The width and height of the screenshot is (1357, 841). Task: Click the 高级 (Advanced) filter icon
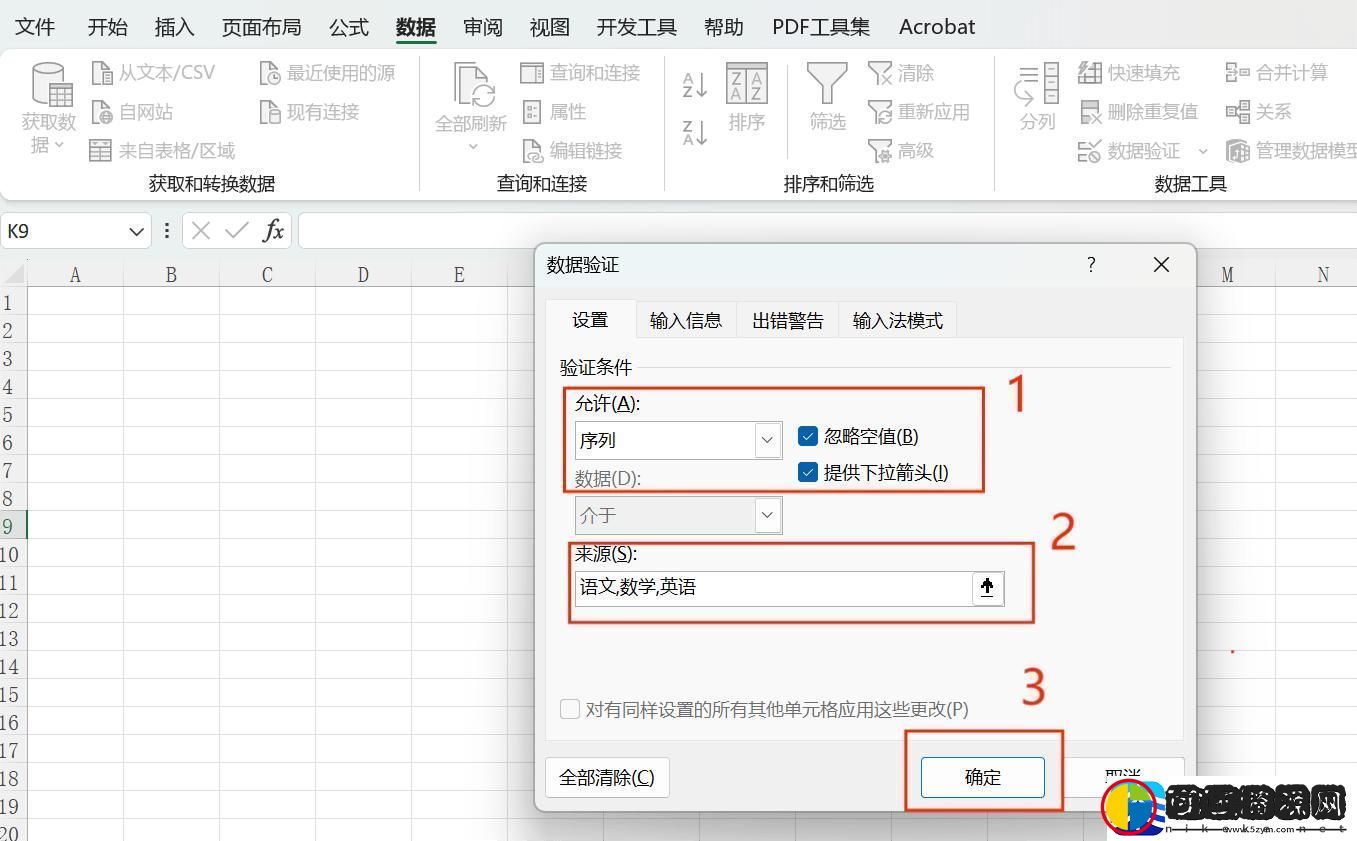pos(880,151)
